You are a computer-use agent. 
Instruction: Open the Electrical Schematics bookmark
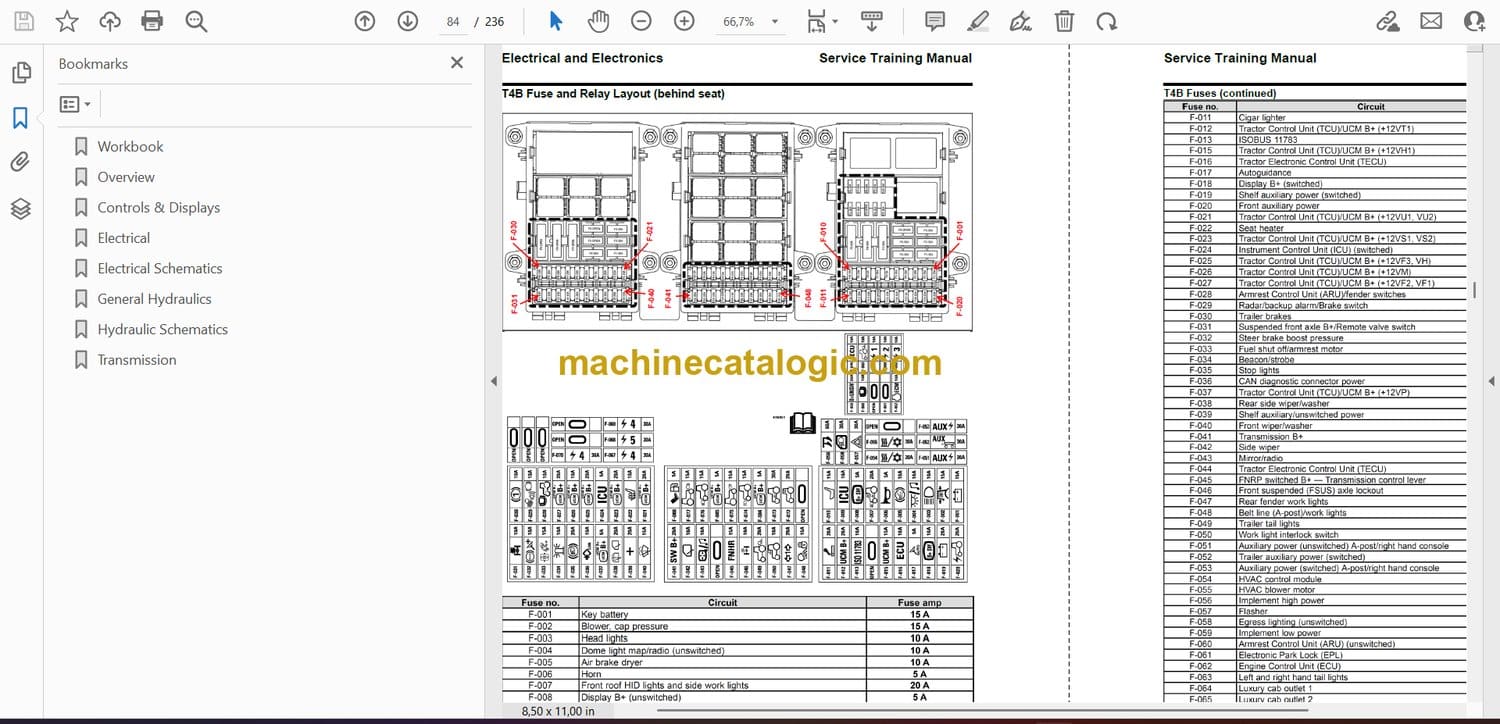coord(159,268)
